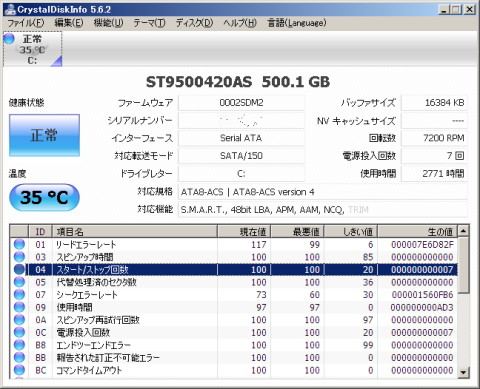Viewport: 480px width, 389px height.
Task: Click the interface field Serial ATA
Action: [241, 138]
